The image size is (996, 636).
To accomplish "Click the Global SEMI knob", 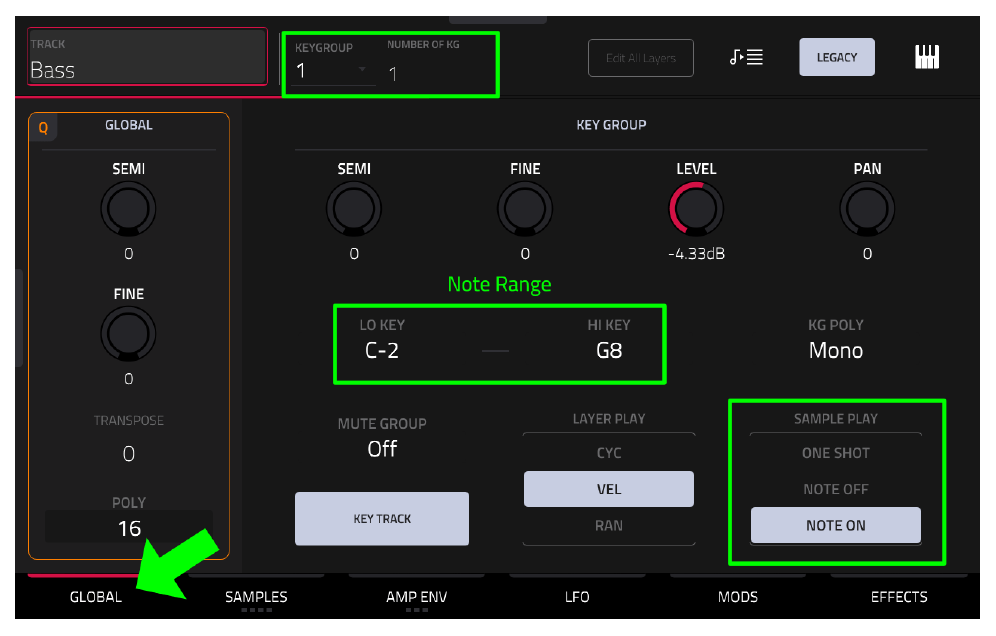I will tap(128, 208).
